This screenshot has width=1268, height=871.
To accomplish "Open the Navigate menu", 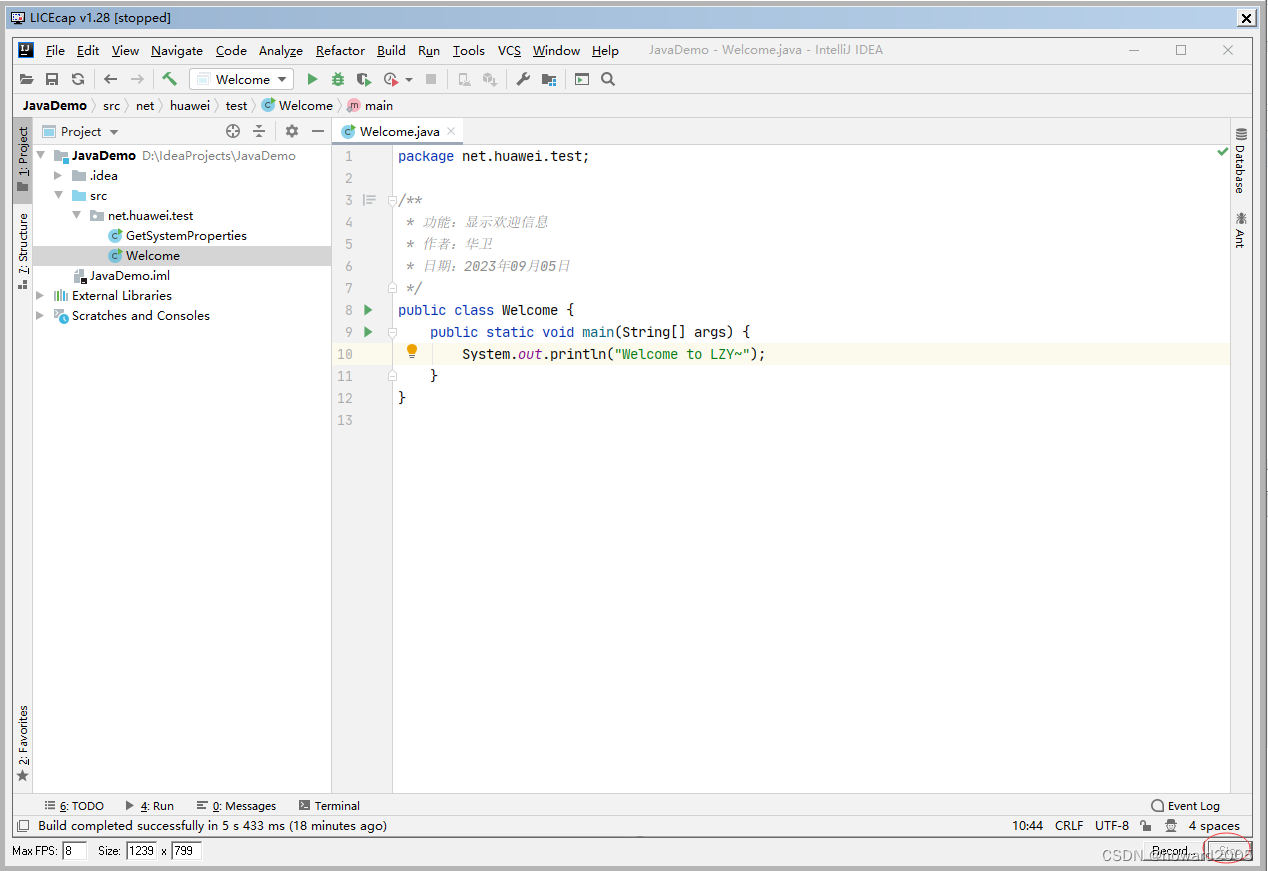I will pos(177,50).
